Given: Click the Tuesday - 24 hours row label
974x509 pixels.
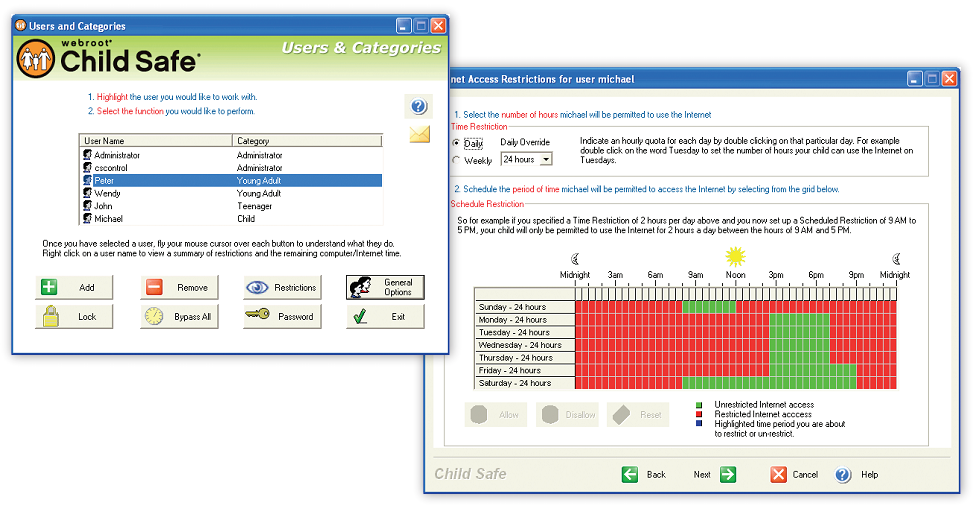Looking at the screenshot, I should (526, 332).
